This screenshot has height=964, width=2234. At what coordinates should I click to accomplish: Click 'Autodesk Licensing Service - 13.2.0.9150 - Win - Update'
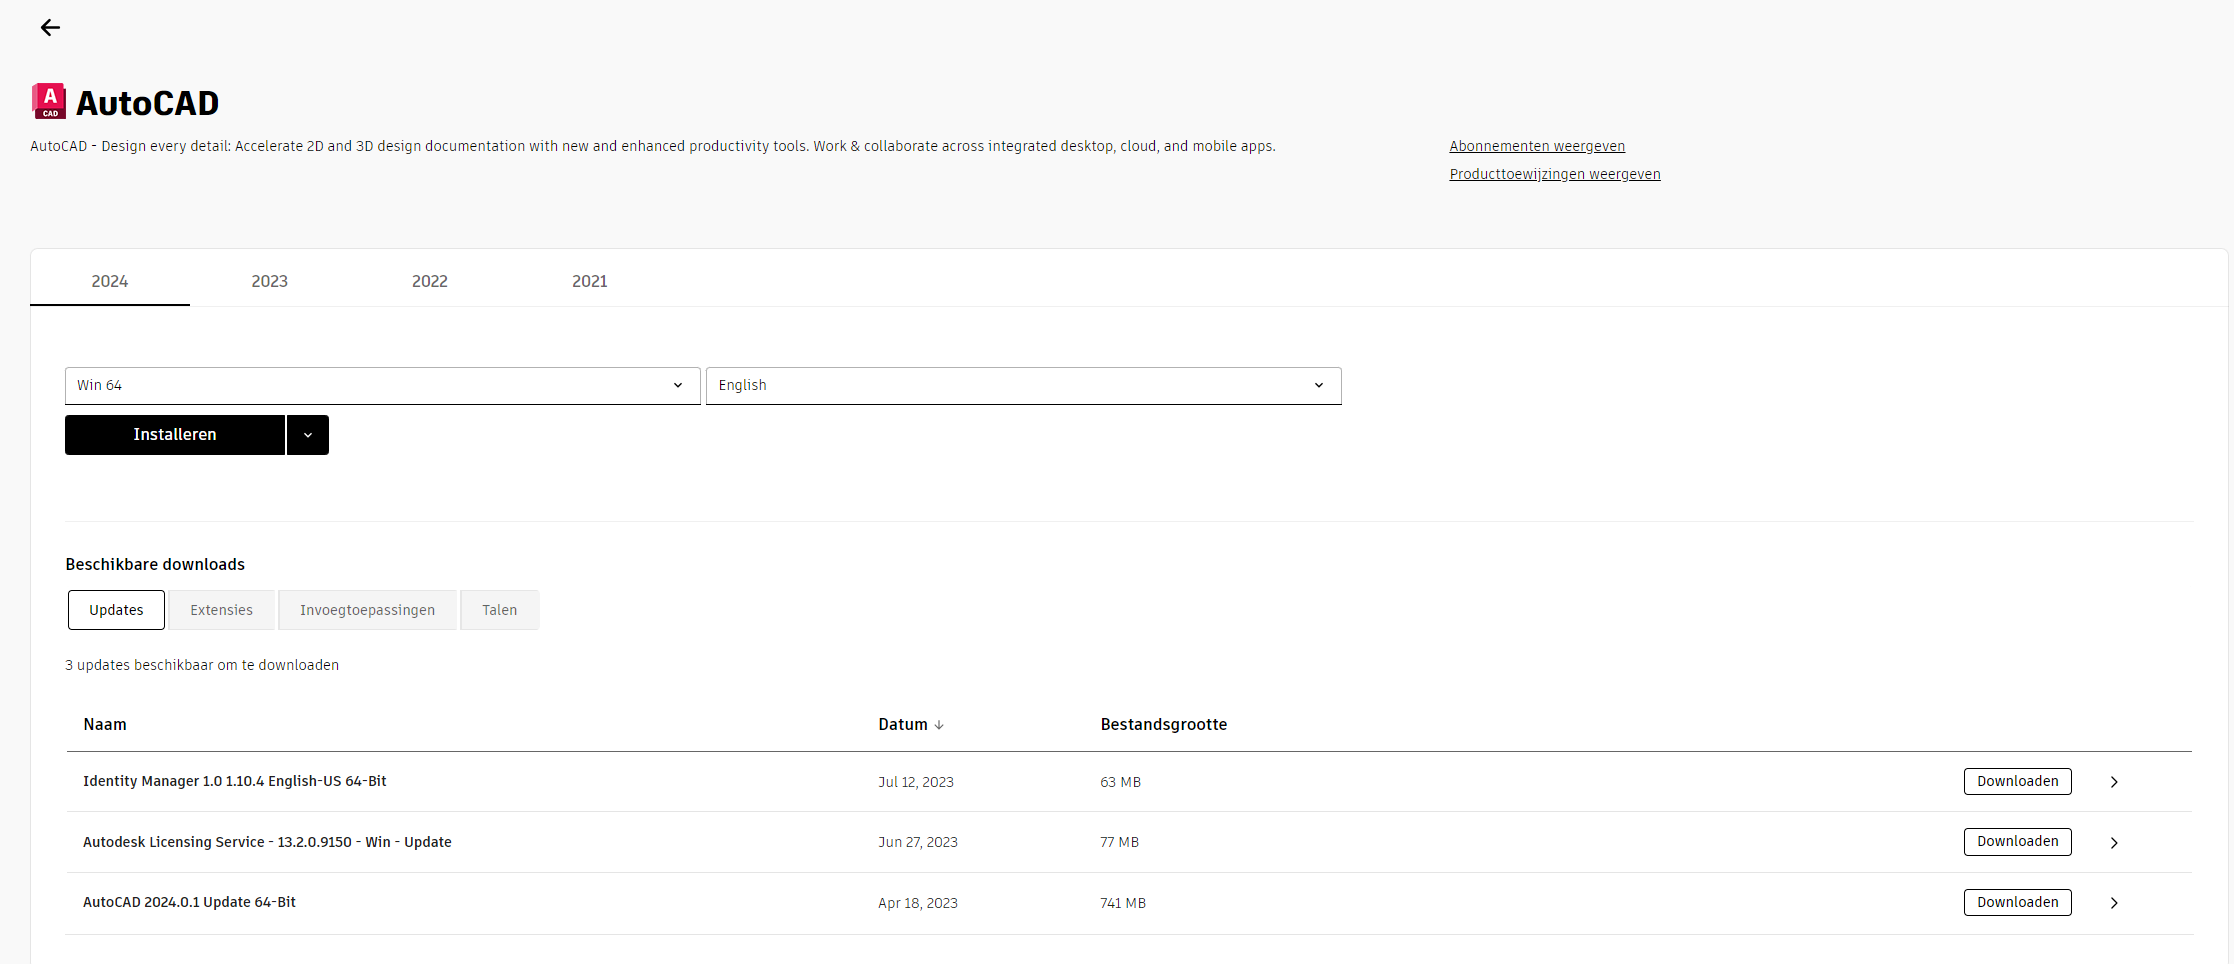(267, 842)
